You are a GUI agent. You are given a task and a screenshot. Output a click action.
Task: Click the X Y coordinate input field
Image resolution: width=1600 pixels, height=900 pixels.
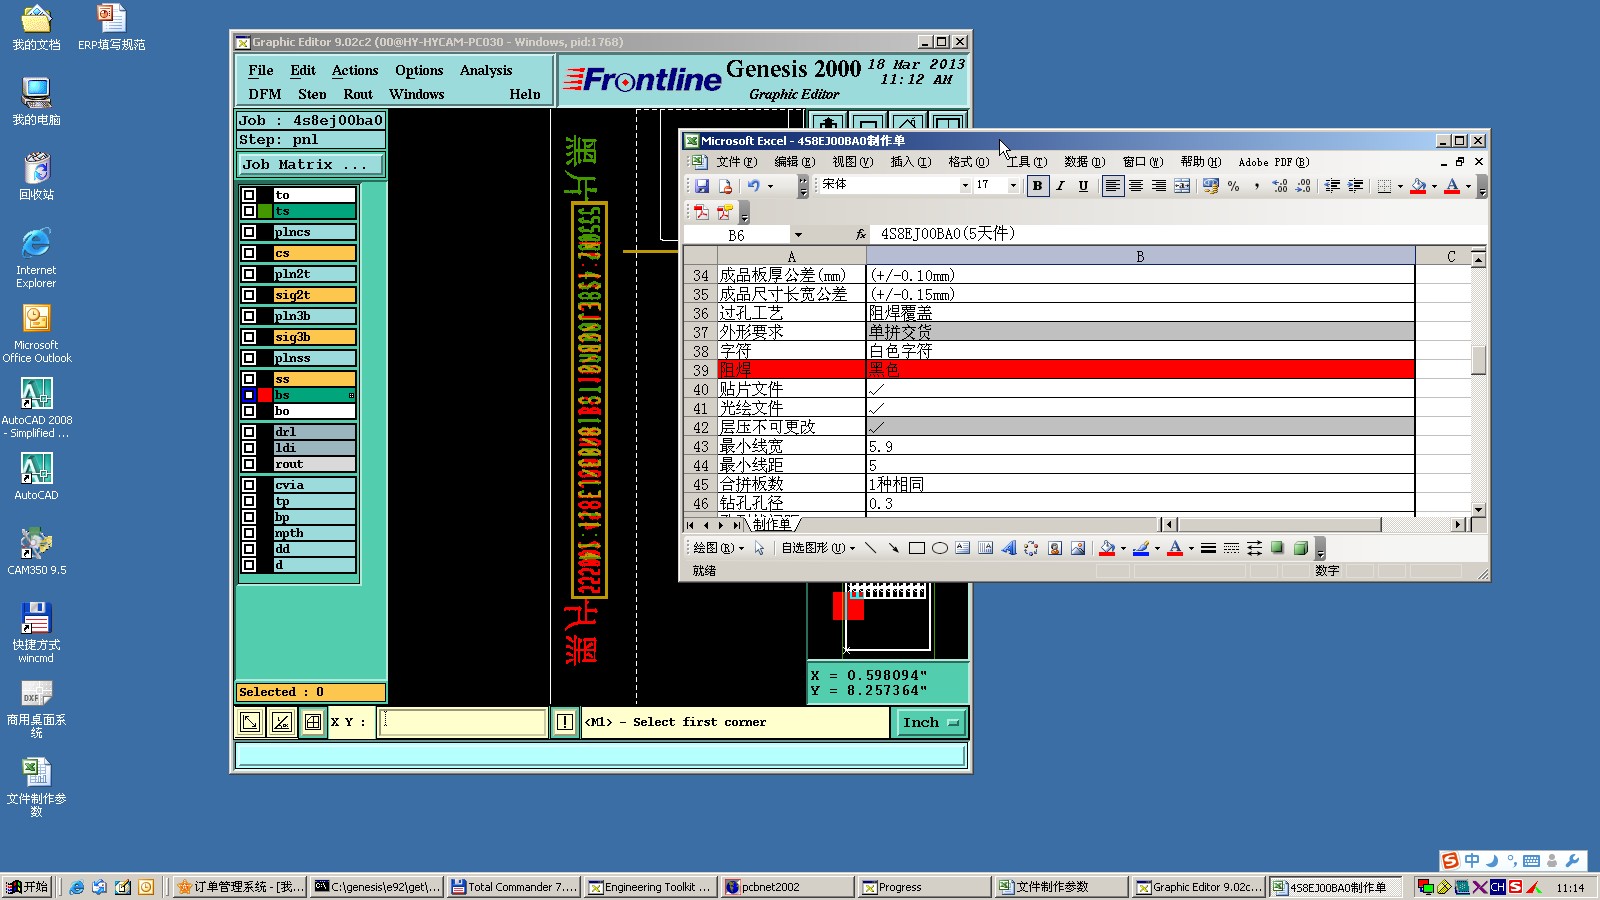[x=462, y=722]
